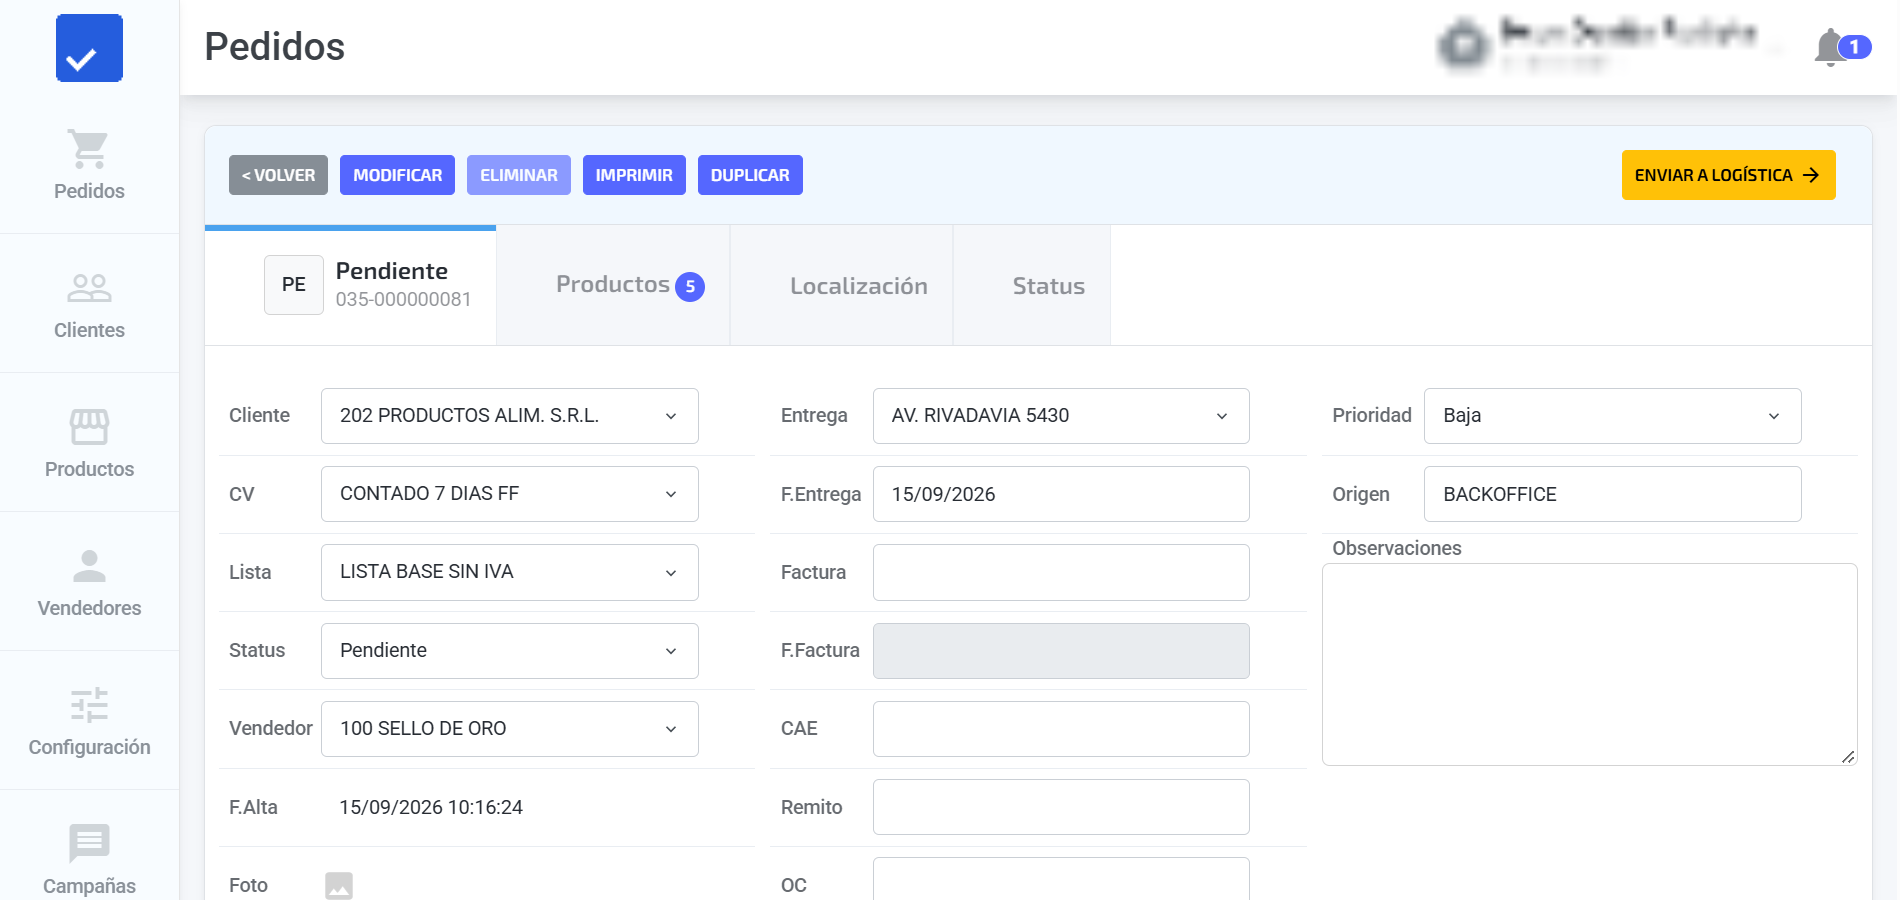Click the F.Alta timestamp 15/09/2026 10:16:24
Image resolution: width=1900 pixels, height=900 pixels.
tap(431, 807)
